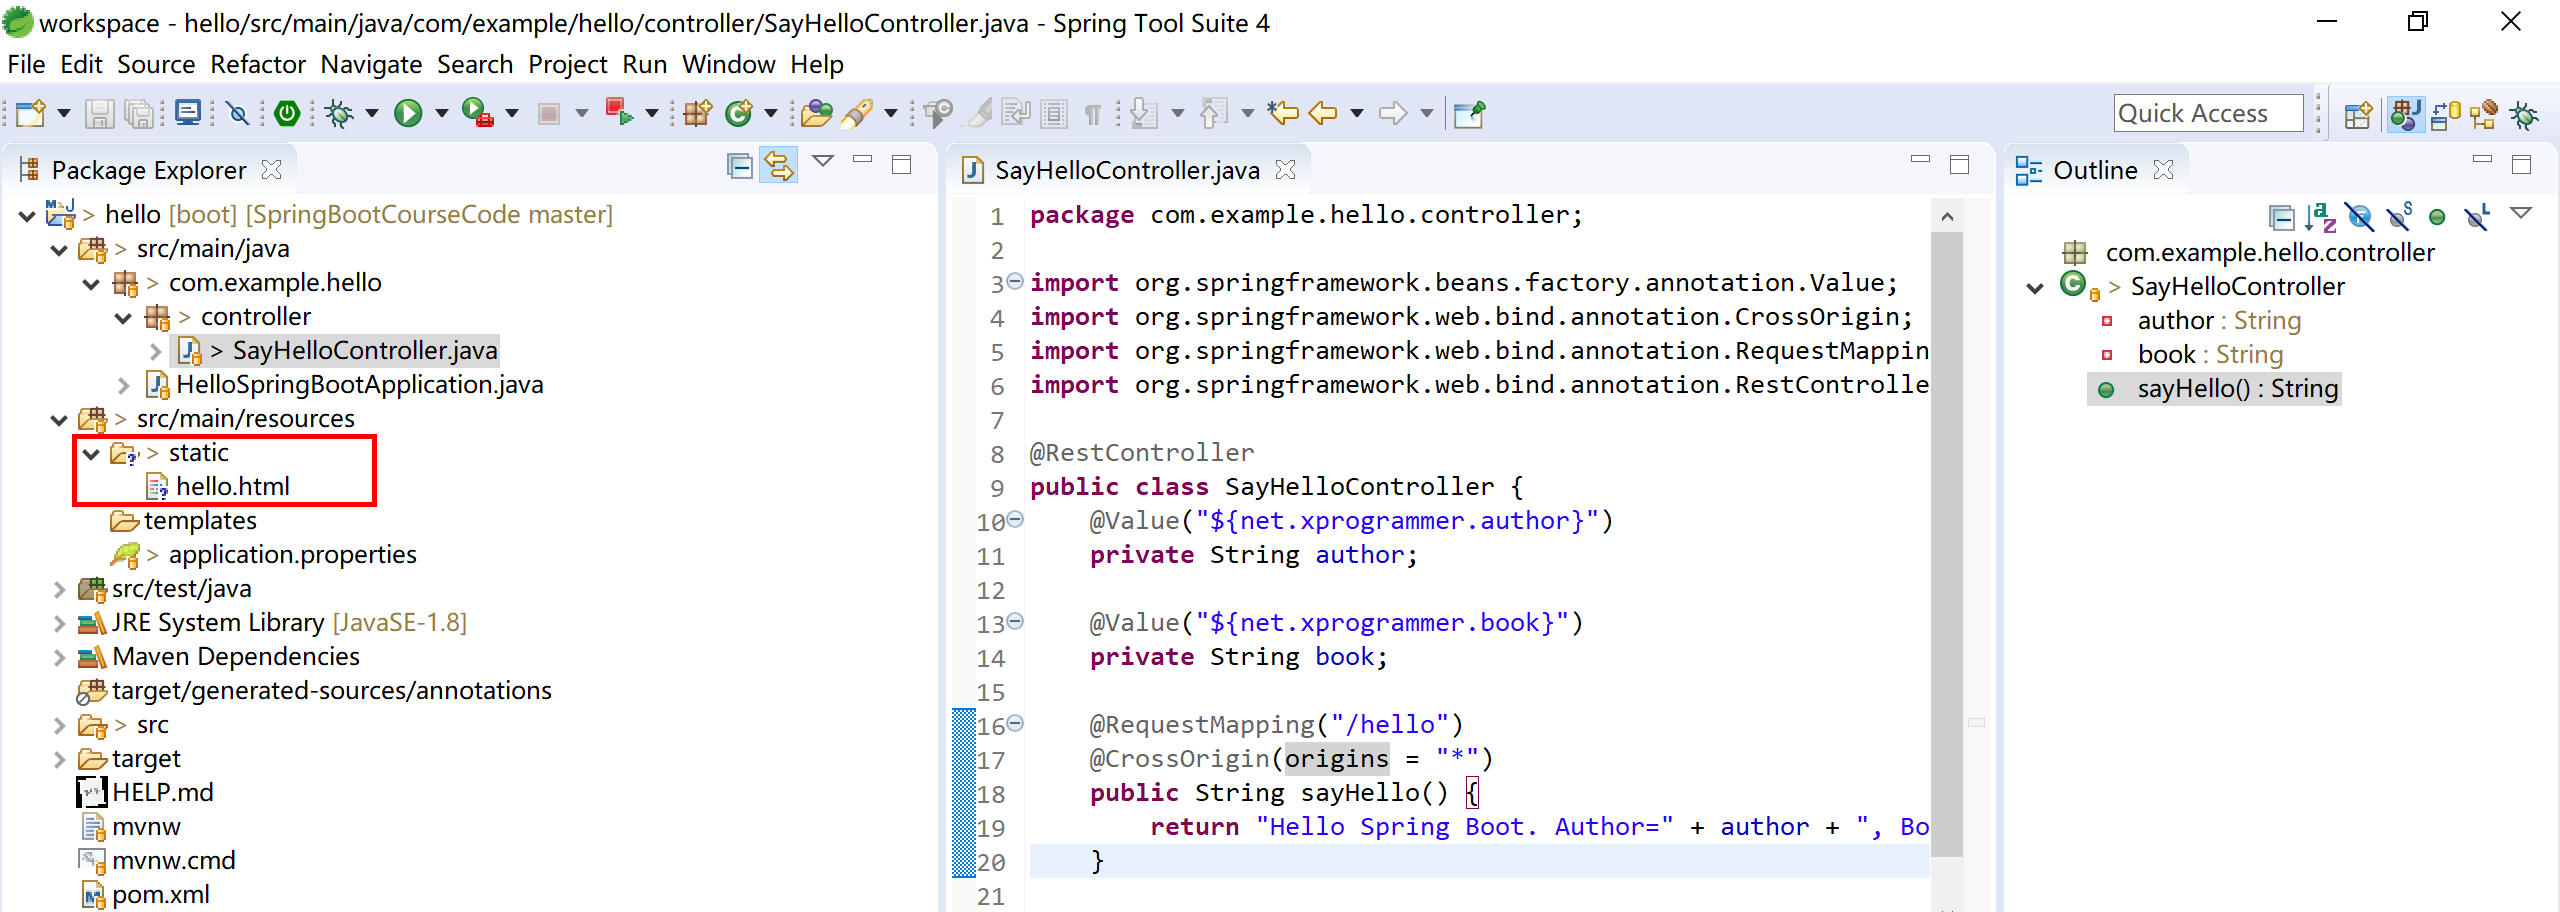Click the Quick Access search field
The image size is (2560, 912).
[x=2207, y=114]
